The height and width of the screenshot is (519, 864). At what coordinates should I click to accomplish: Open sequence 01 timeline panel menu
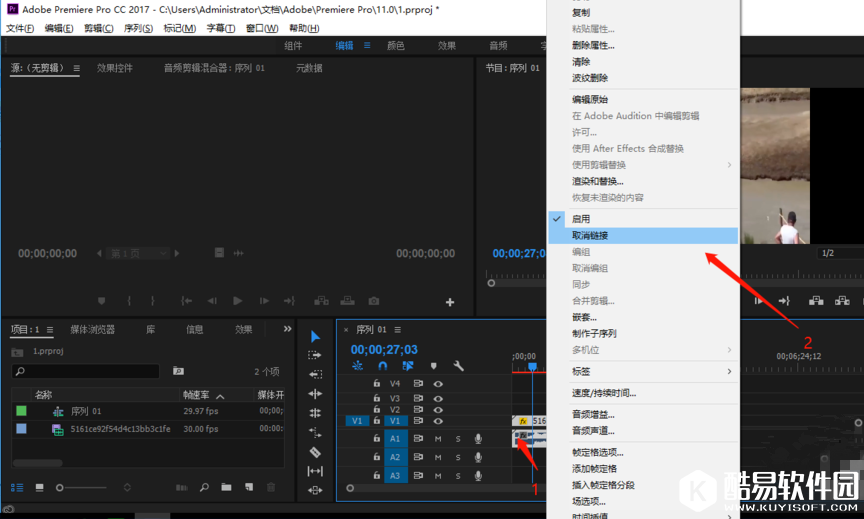click(x=397, y=329)
